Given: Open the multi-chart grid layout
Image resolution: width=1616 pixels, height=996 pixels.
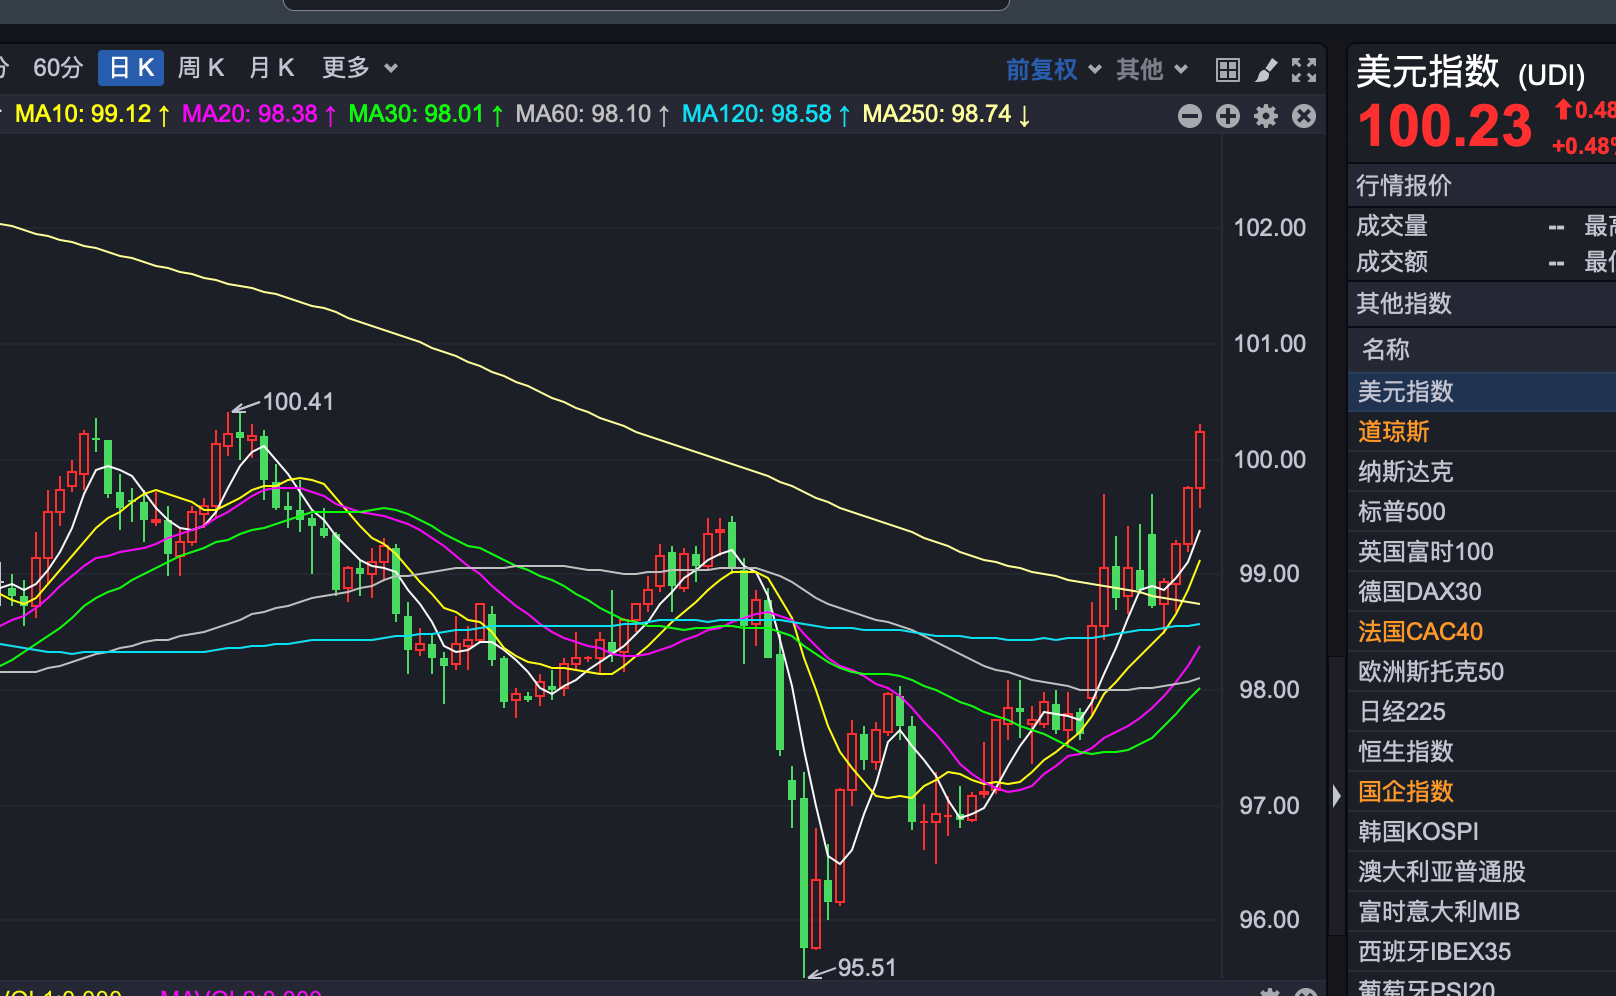Looking at the screenshot, I should (1227, 70).
